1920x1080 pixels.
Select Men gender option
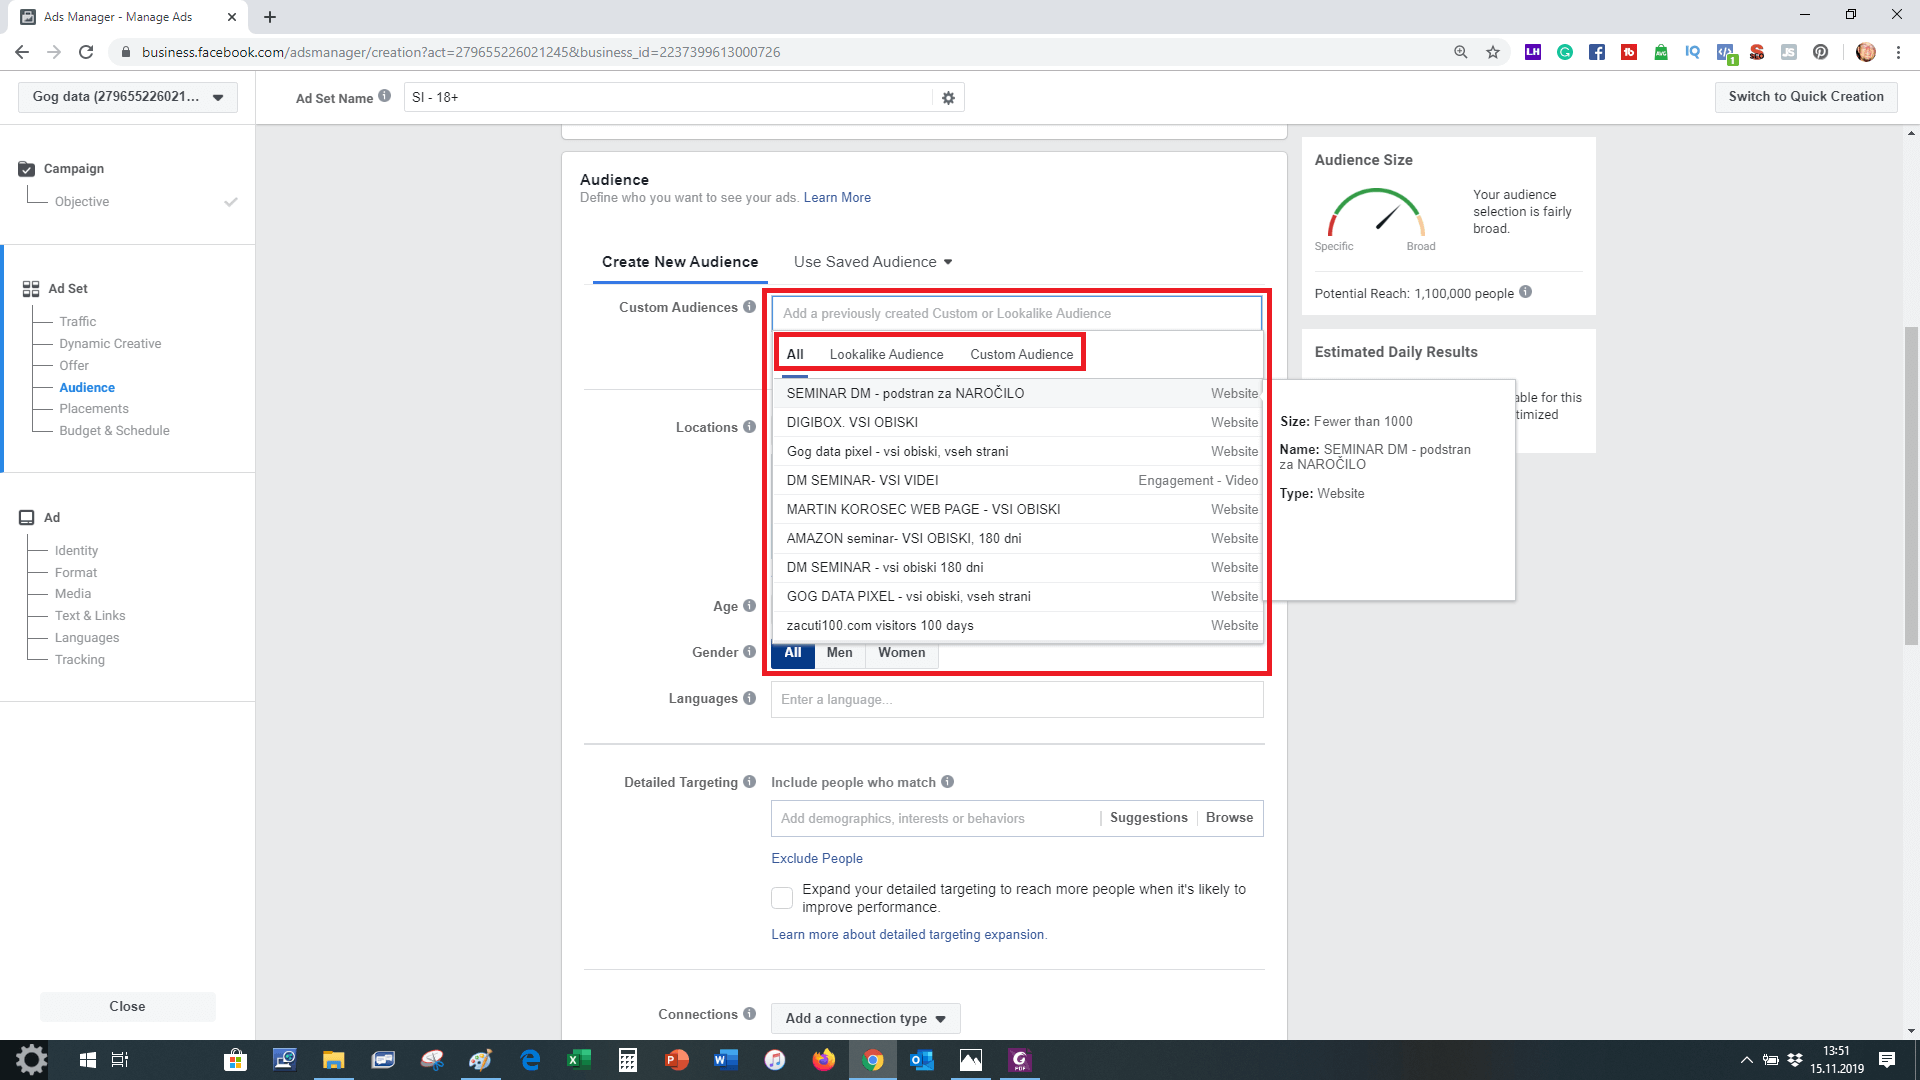pyautogui.click(x=839, y=653)
